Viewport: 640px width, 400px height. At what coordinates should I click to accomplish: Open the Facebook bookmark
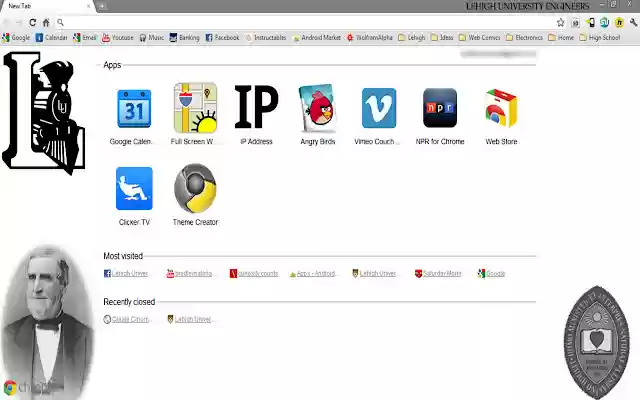pos(222,38)
